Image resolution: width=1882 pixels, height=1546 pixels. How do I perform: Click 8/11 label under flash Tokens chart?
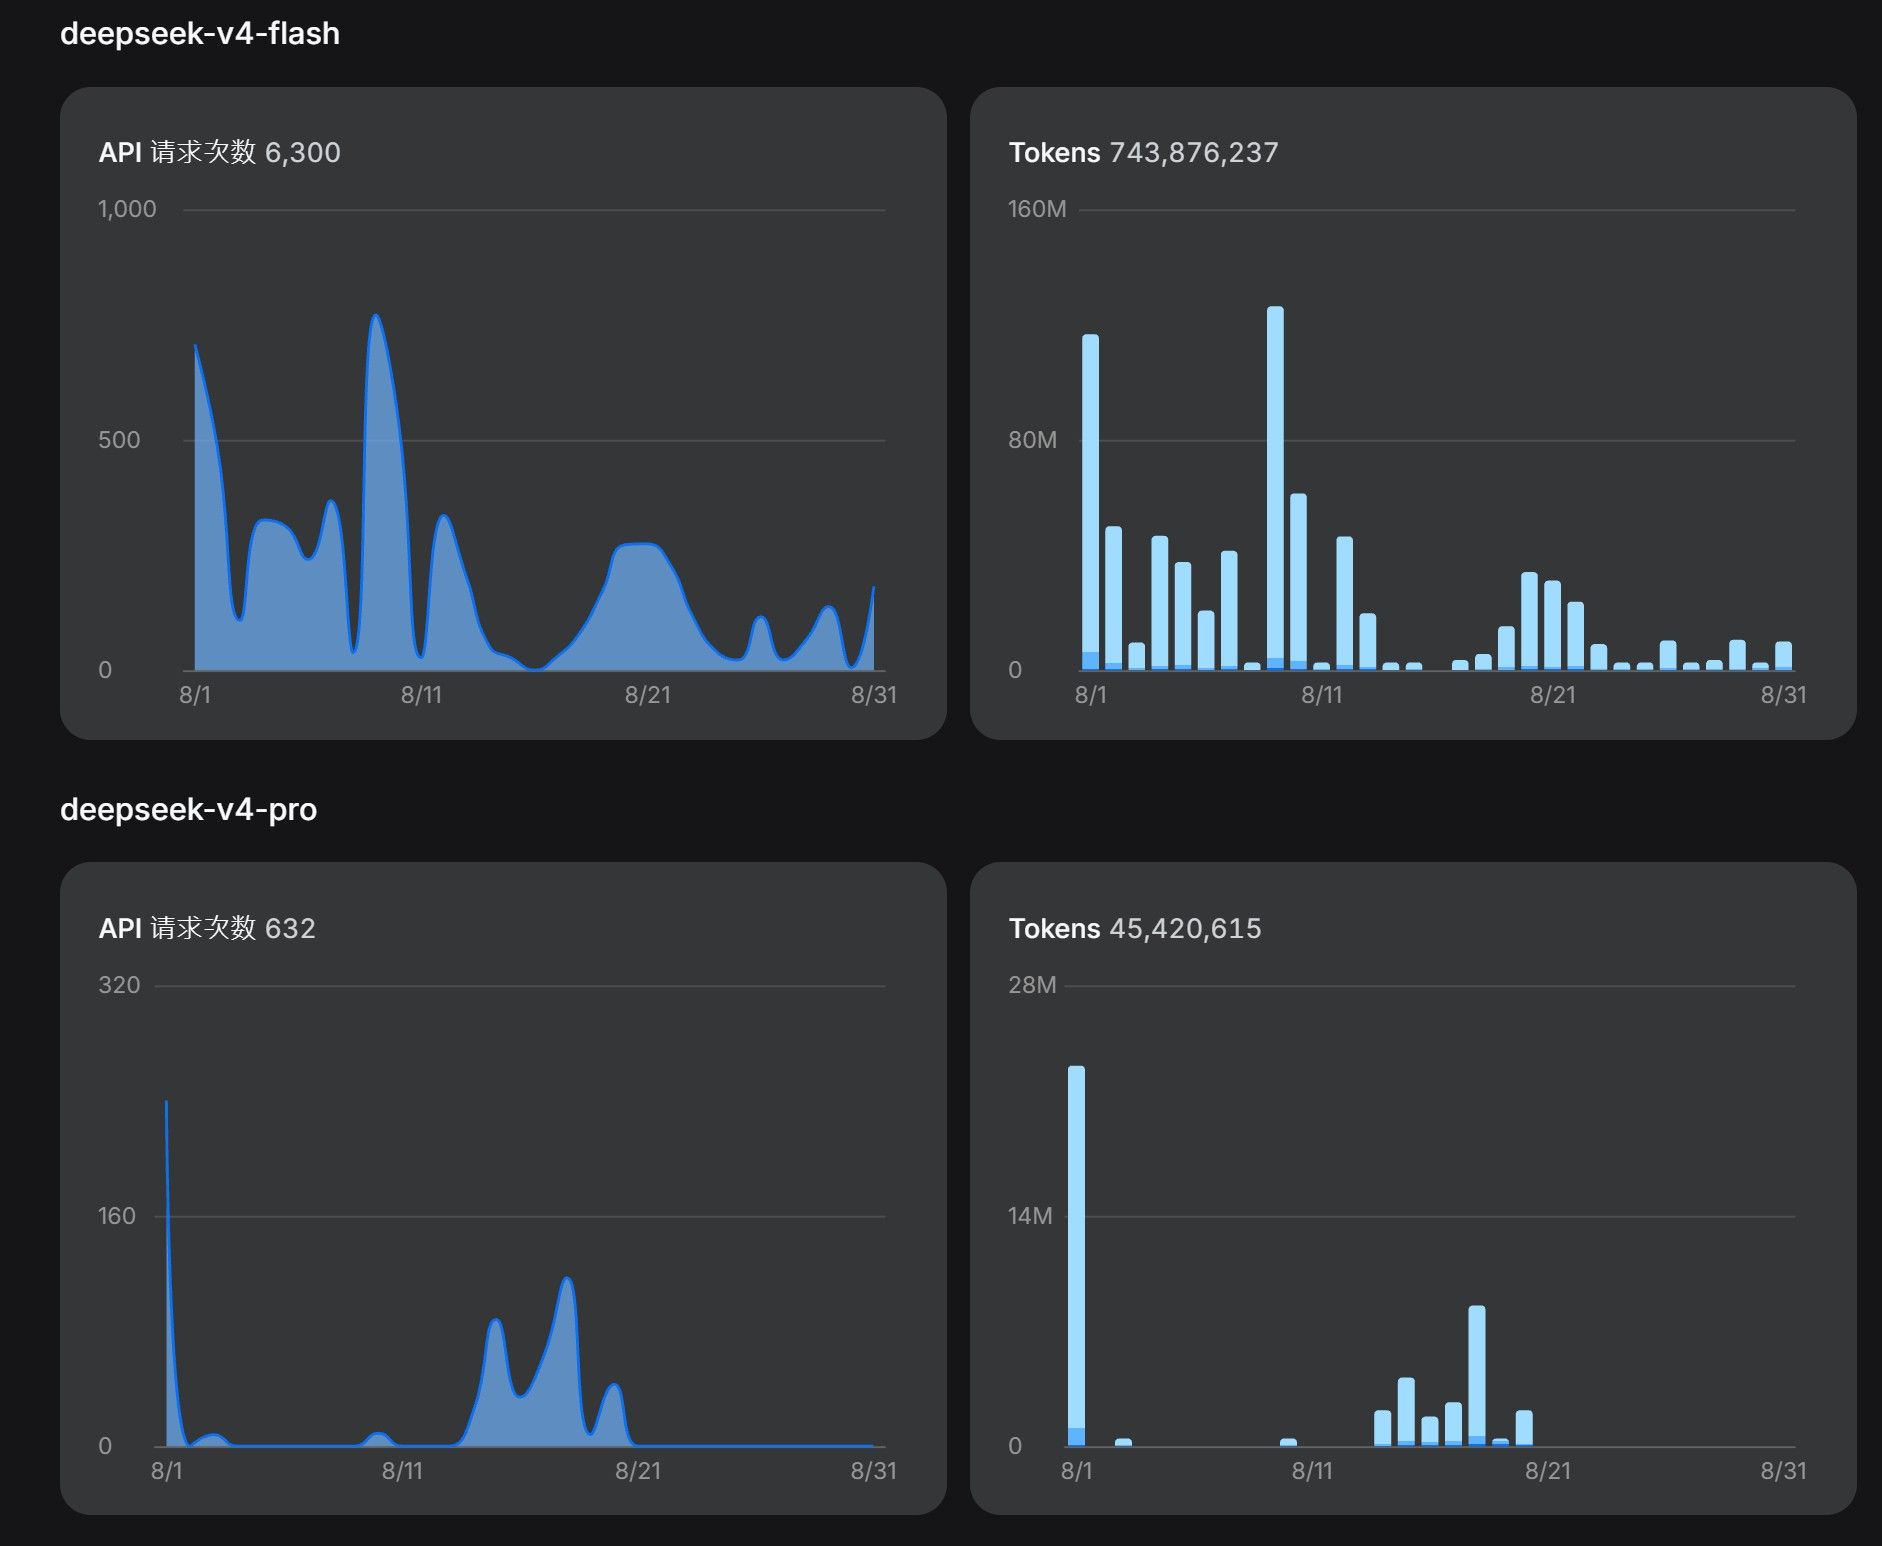pos(1322,695)
